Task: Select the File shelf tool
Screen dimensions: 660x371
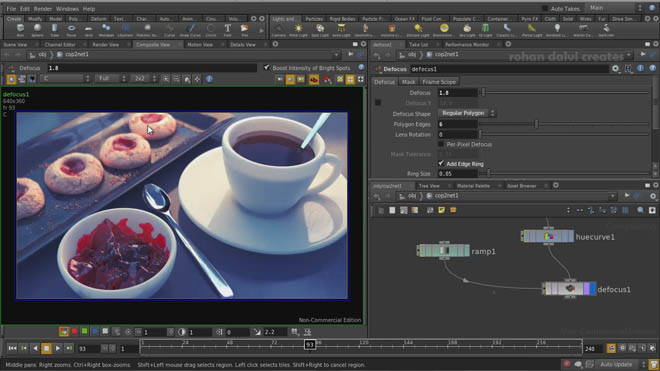Action: pos(245,30)
